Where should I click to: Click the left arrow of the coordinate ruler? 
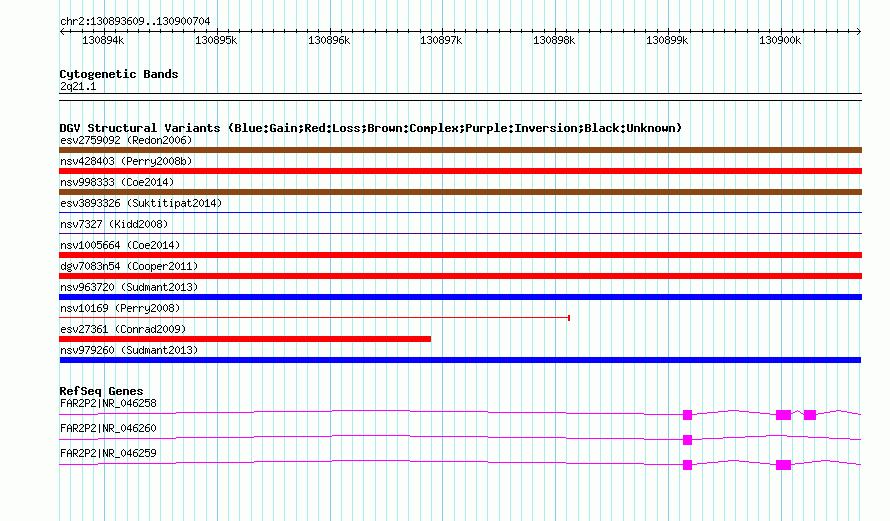(62, 32)
